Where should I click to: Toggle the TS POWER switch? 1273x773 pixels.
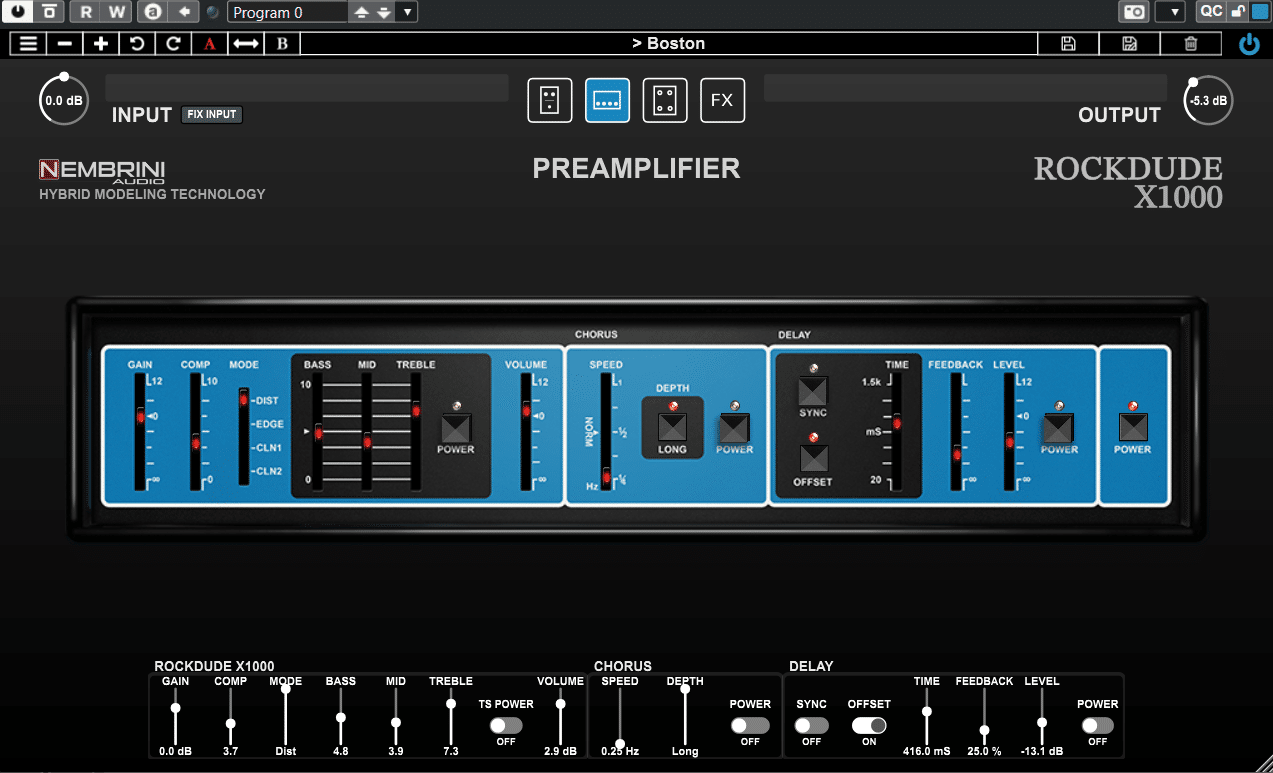(x=506, y=725)
